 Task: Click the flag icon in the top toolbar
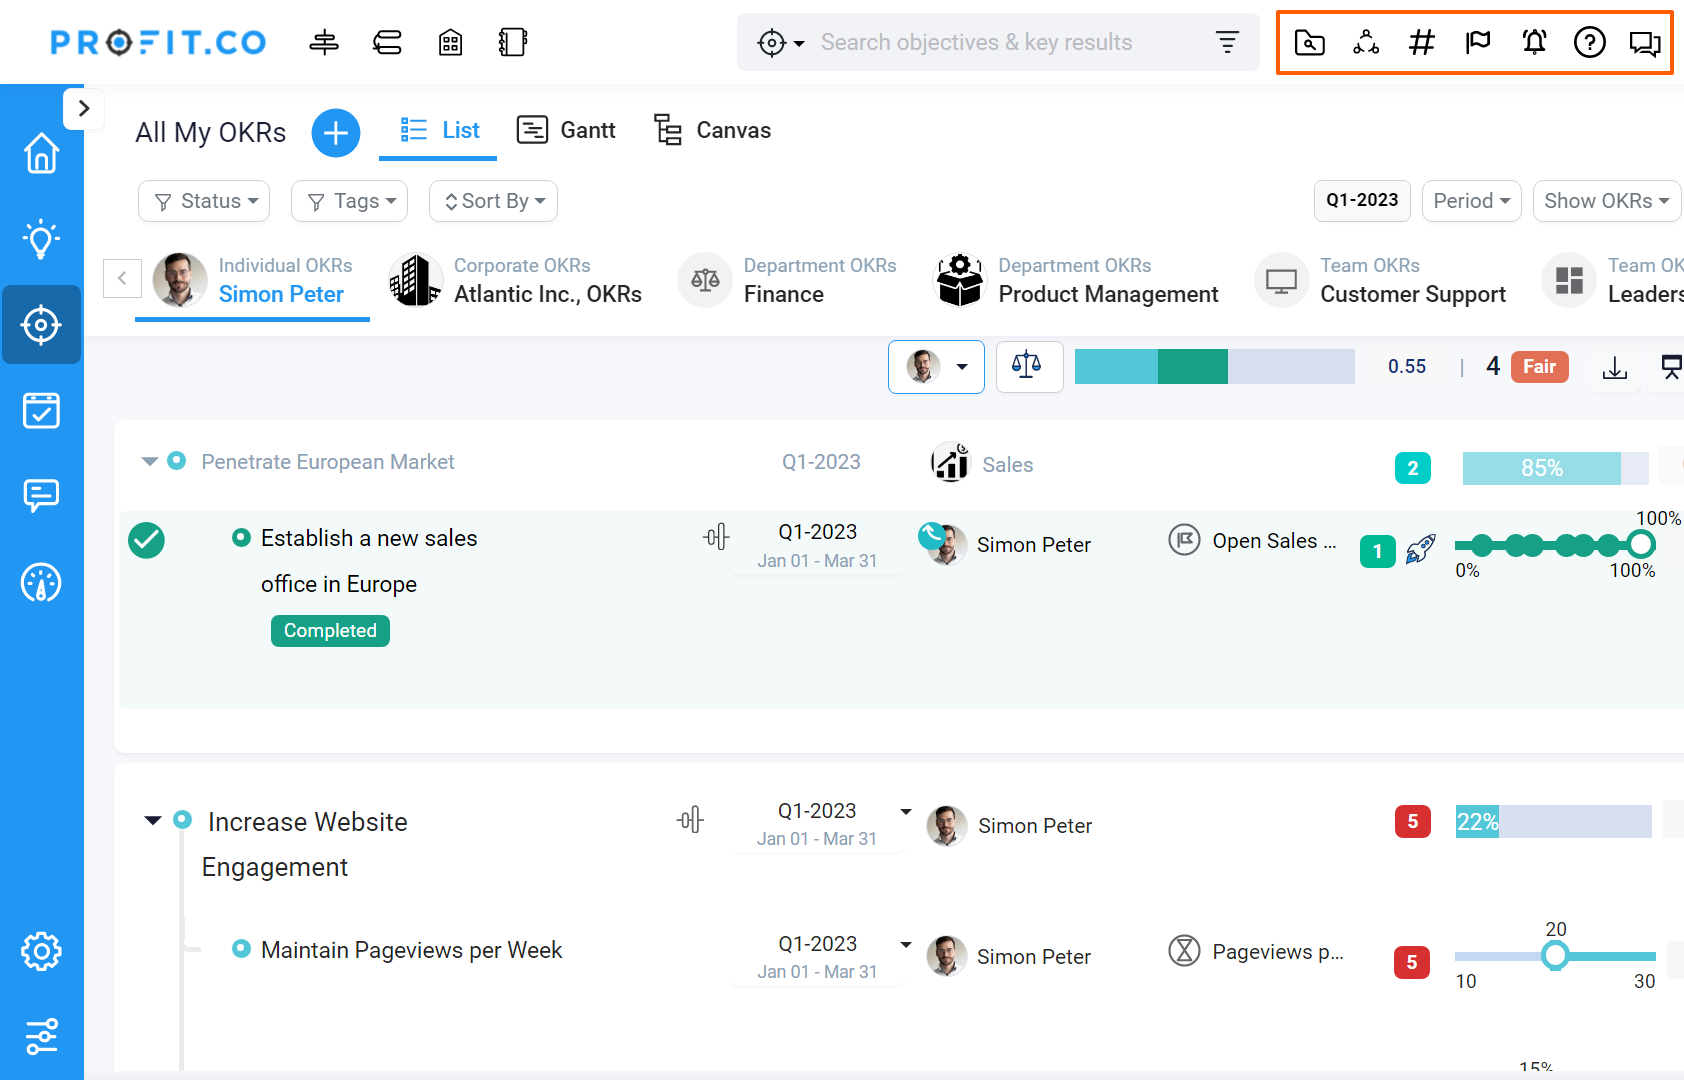coord(1477,42)
